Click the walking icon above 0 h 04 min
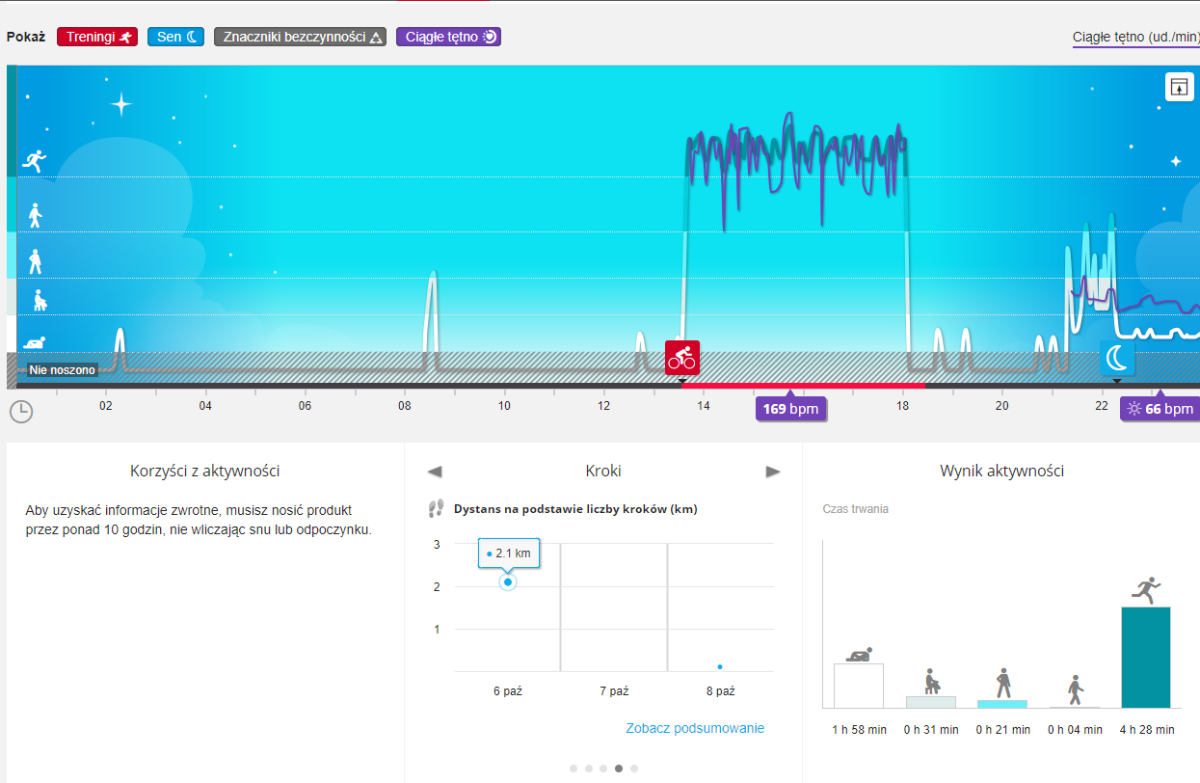Viewport: 1200px width, 783px height. coord(1075,690)
